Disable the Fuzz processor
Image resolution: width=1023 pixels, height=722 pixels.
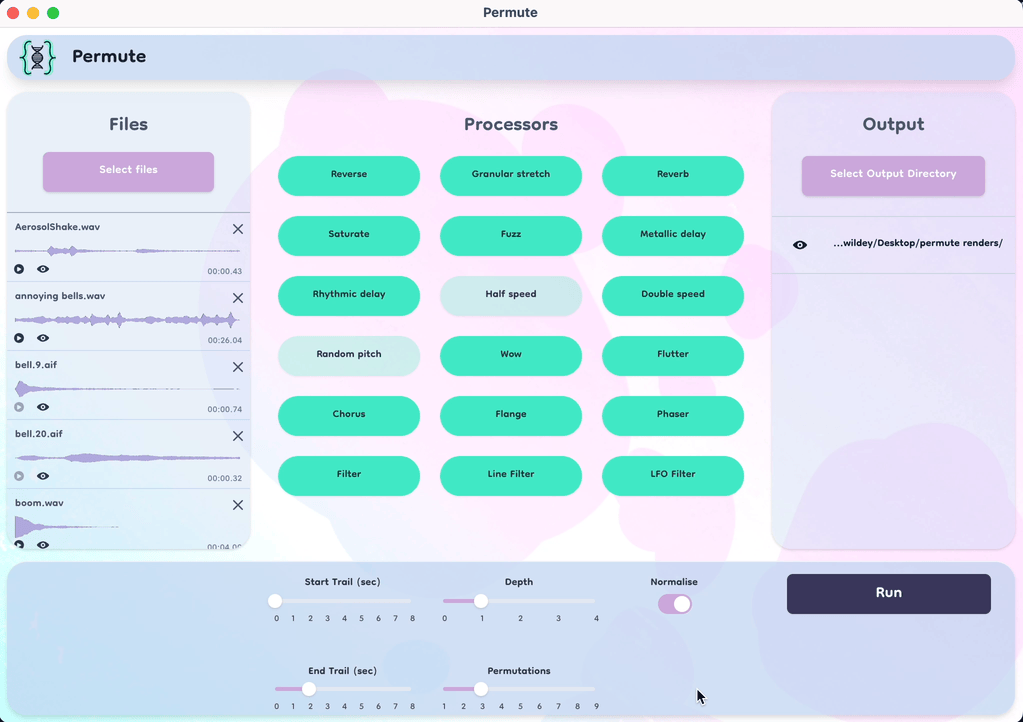point(511,235)
